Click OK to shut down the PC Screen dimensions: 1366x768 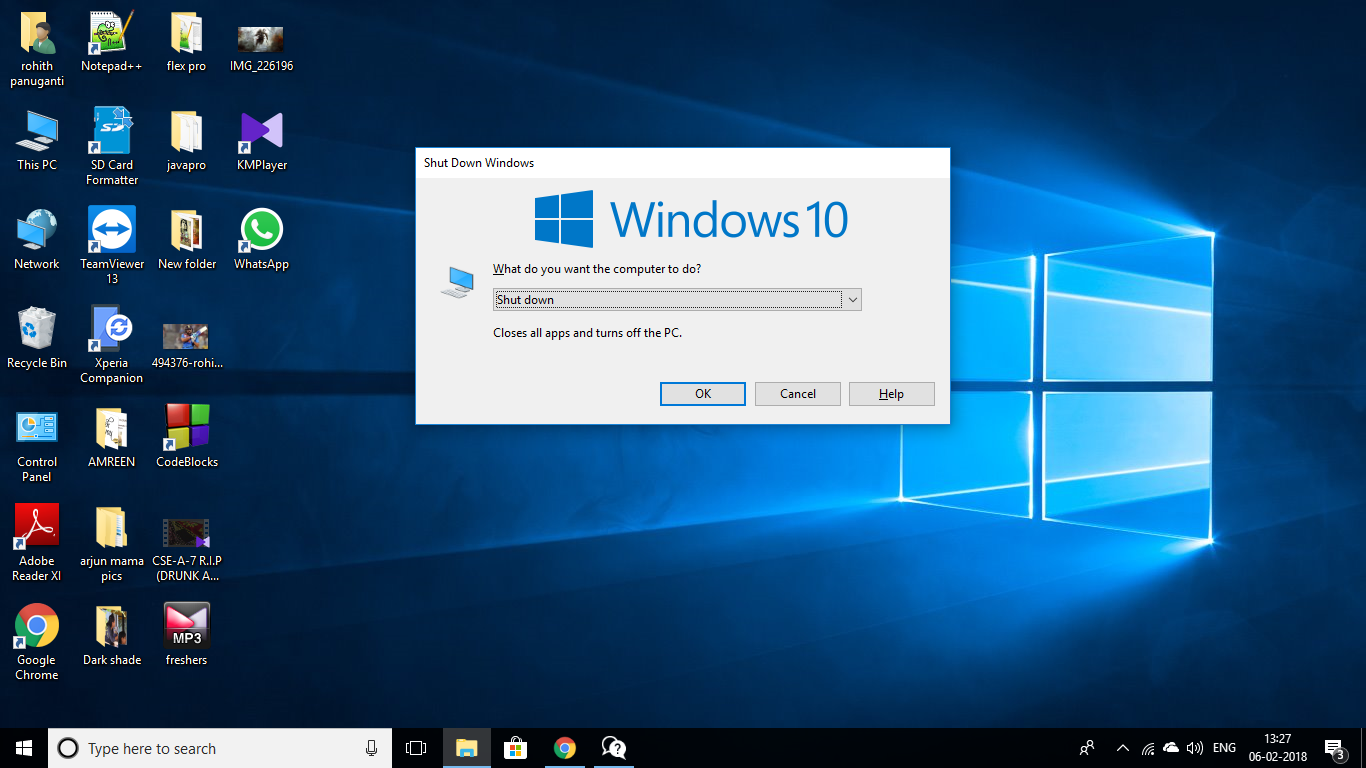coord(702,393)
